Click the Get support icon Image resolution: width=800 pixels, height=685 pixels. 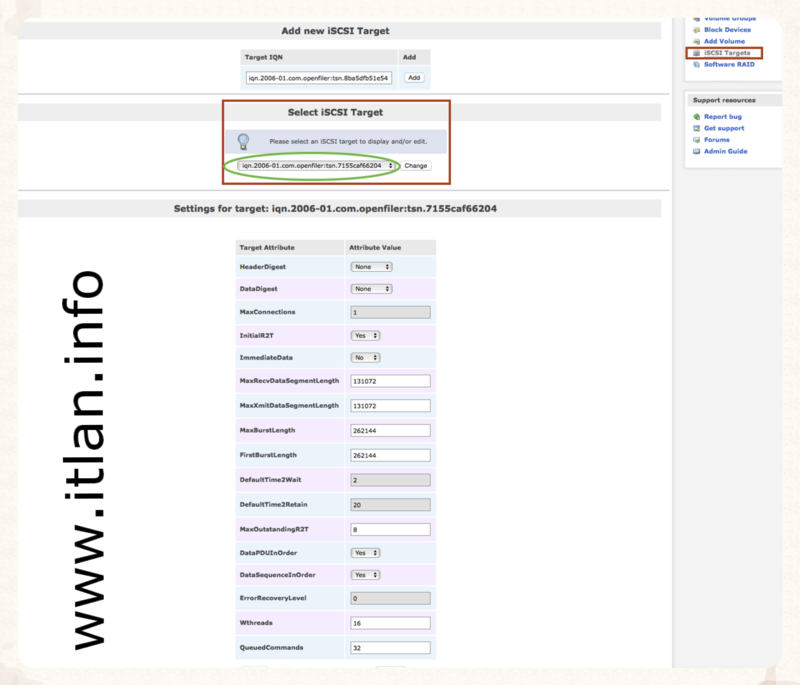pos(696,128)
